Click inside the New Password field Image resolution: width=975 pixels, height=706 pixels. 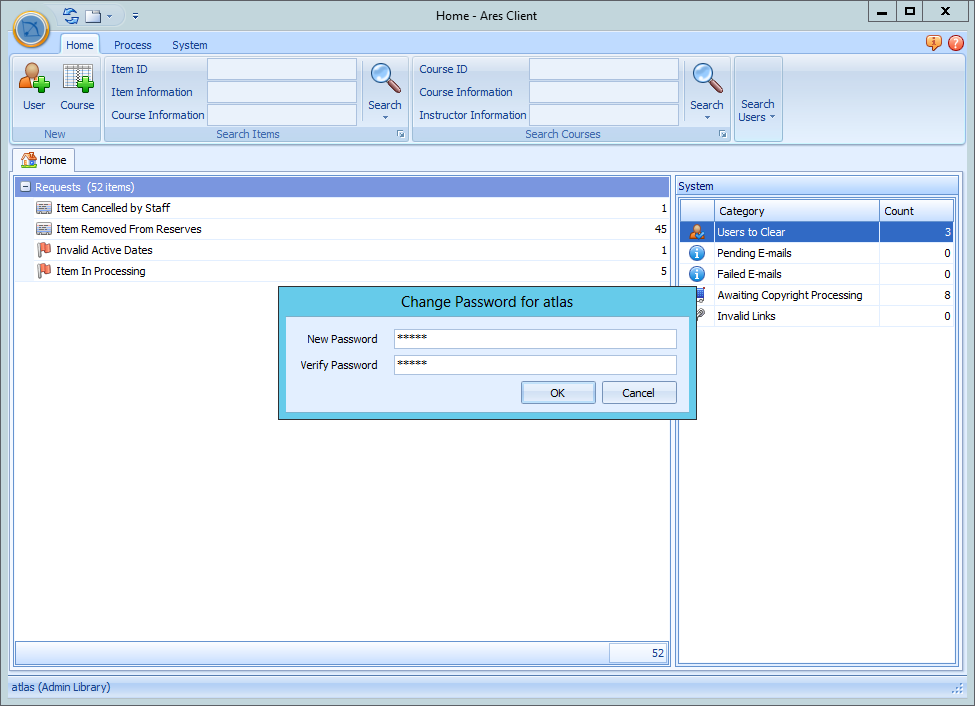click(534, 338)
